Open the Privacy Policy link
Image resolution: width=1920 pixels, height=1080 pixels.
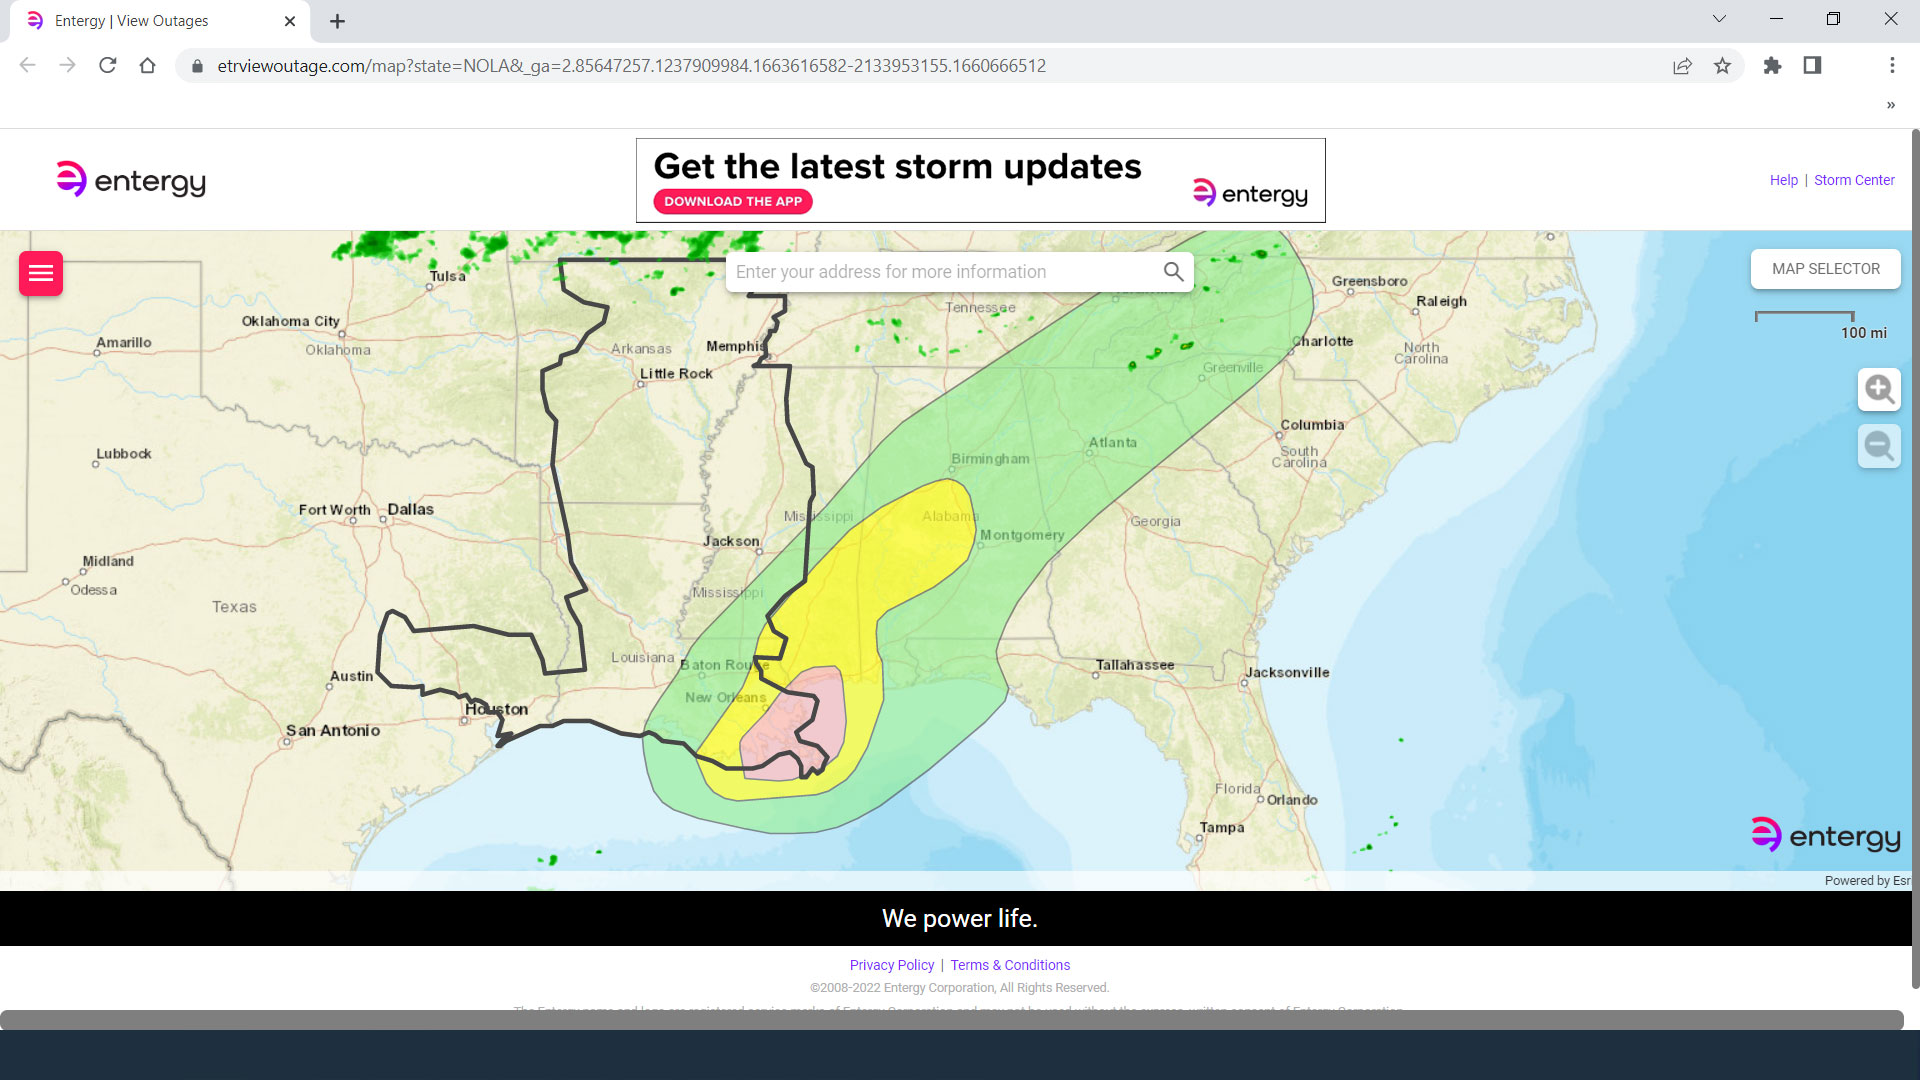pyautogui.click(x=892, y=965)
